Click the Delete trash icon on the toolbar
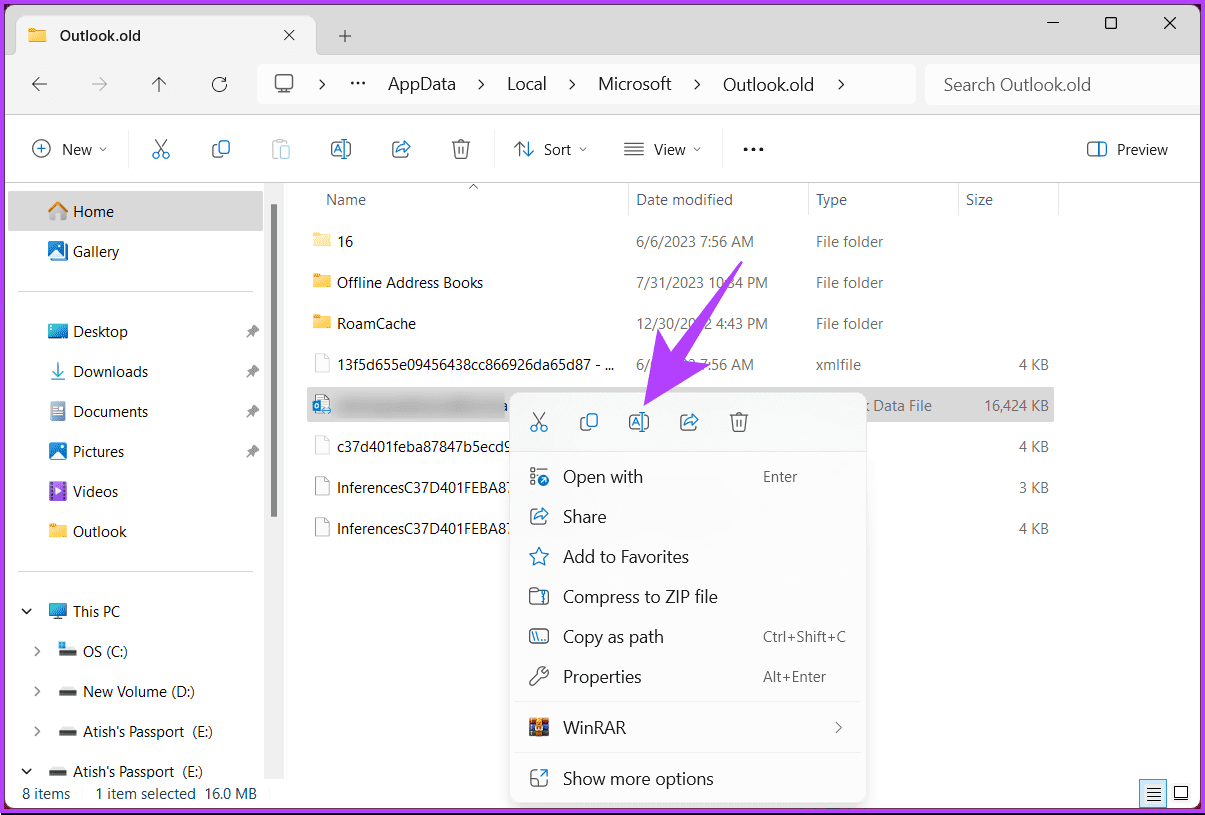 pos(460,148)
